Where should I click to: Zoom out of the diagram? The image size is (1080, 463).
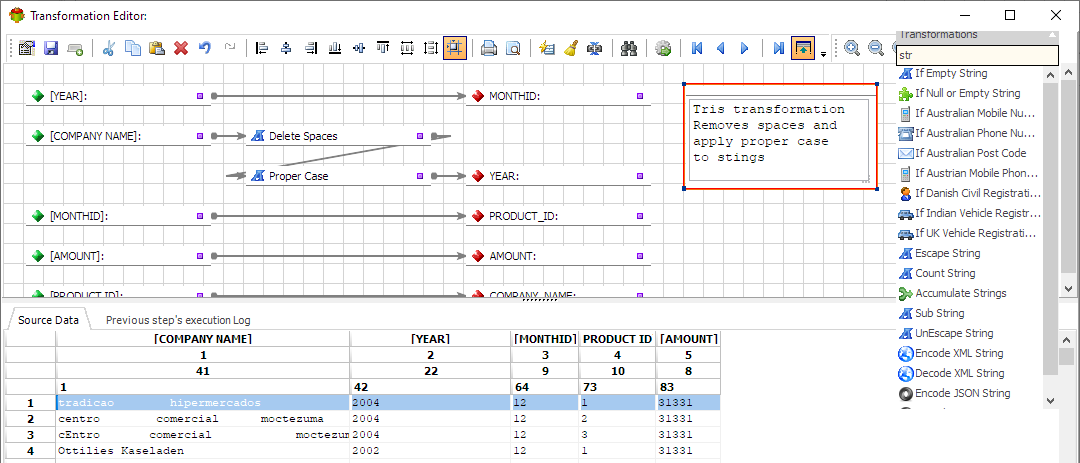point(876,48)
